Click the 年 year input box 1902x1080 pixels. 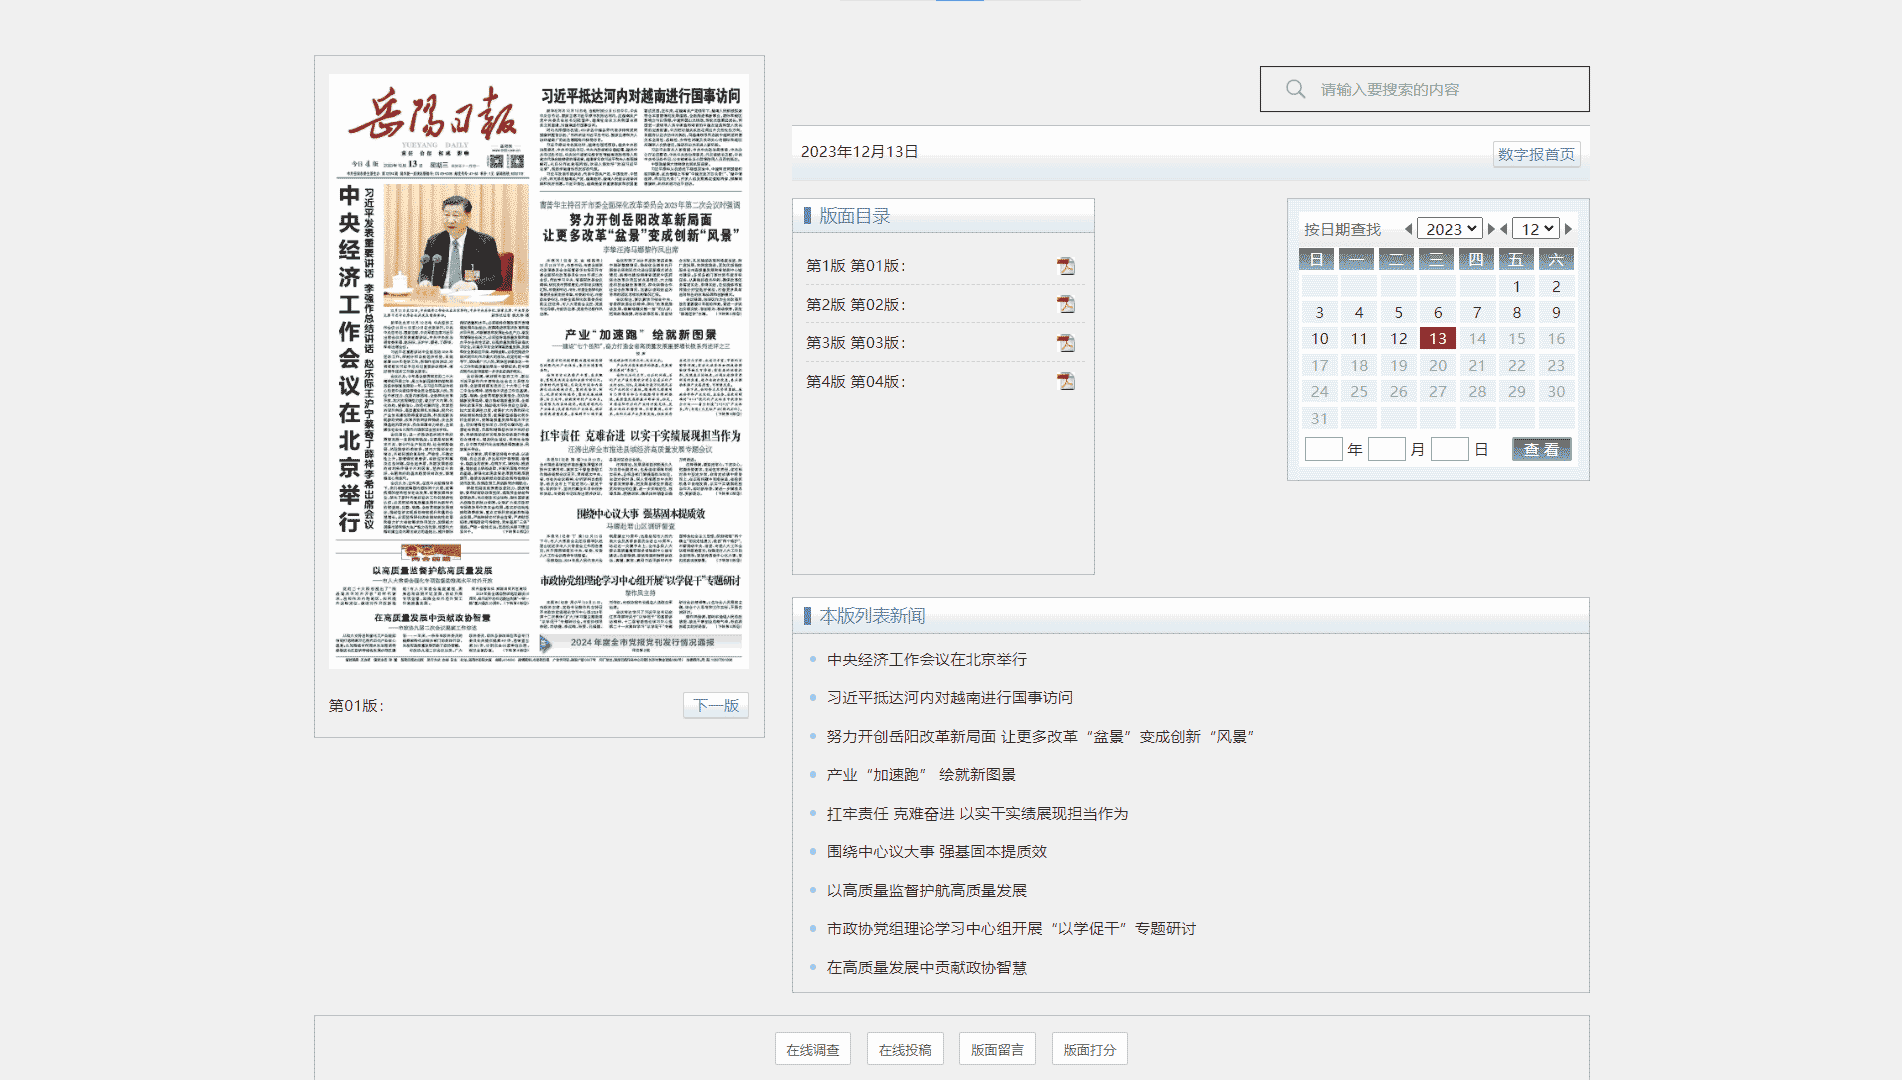click(1323, 449)
